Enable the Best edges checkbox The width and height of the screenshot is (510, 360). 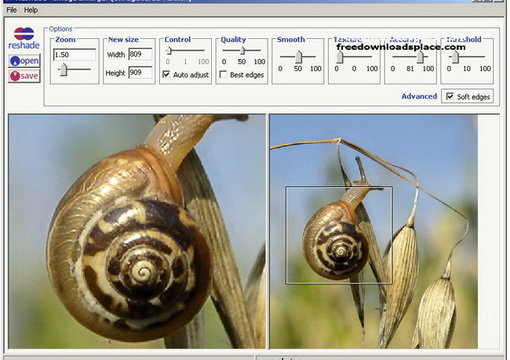tap(223, 74)
